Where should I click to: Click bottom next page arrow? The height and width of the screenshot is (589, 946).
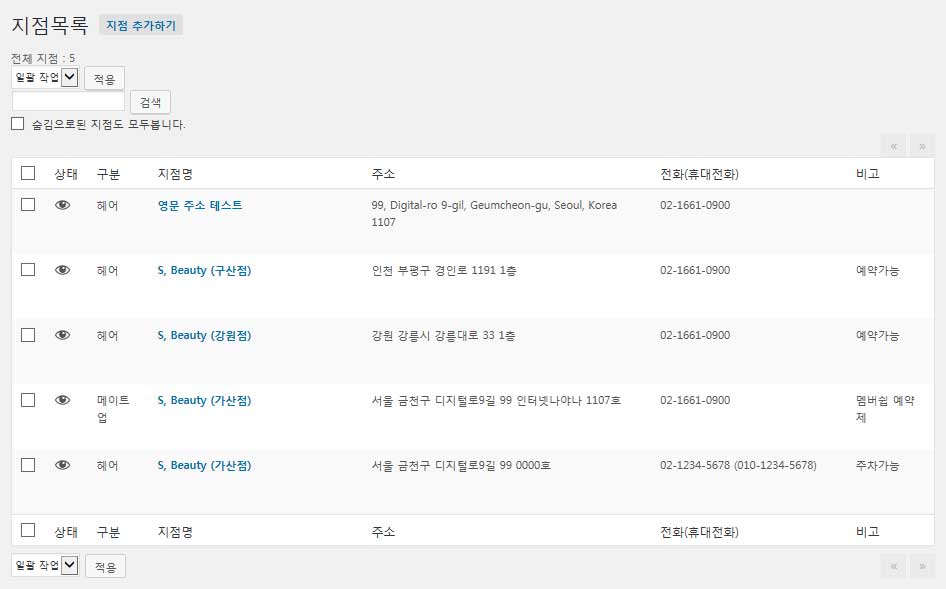pyautogui.click(x=922, y=566)
